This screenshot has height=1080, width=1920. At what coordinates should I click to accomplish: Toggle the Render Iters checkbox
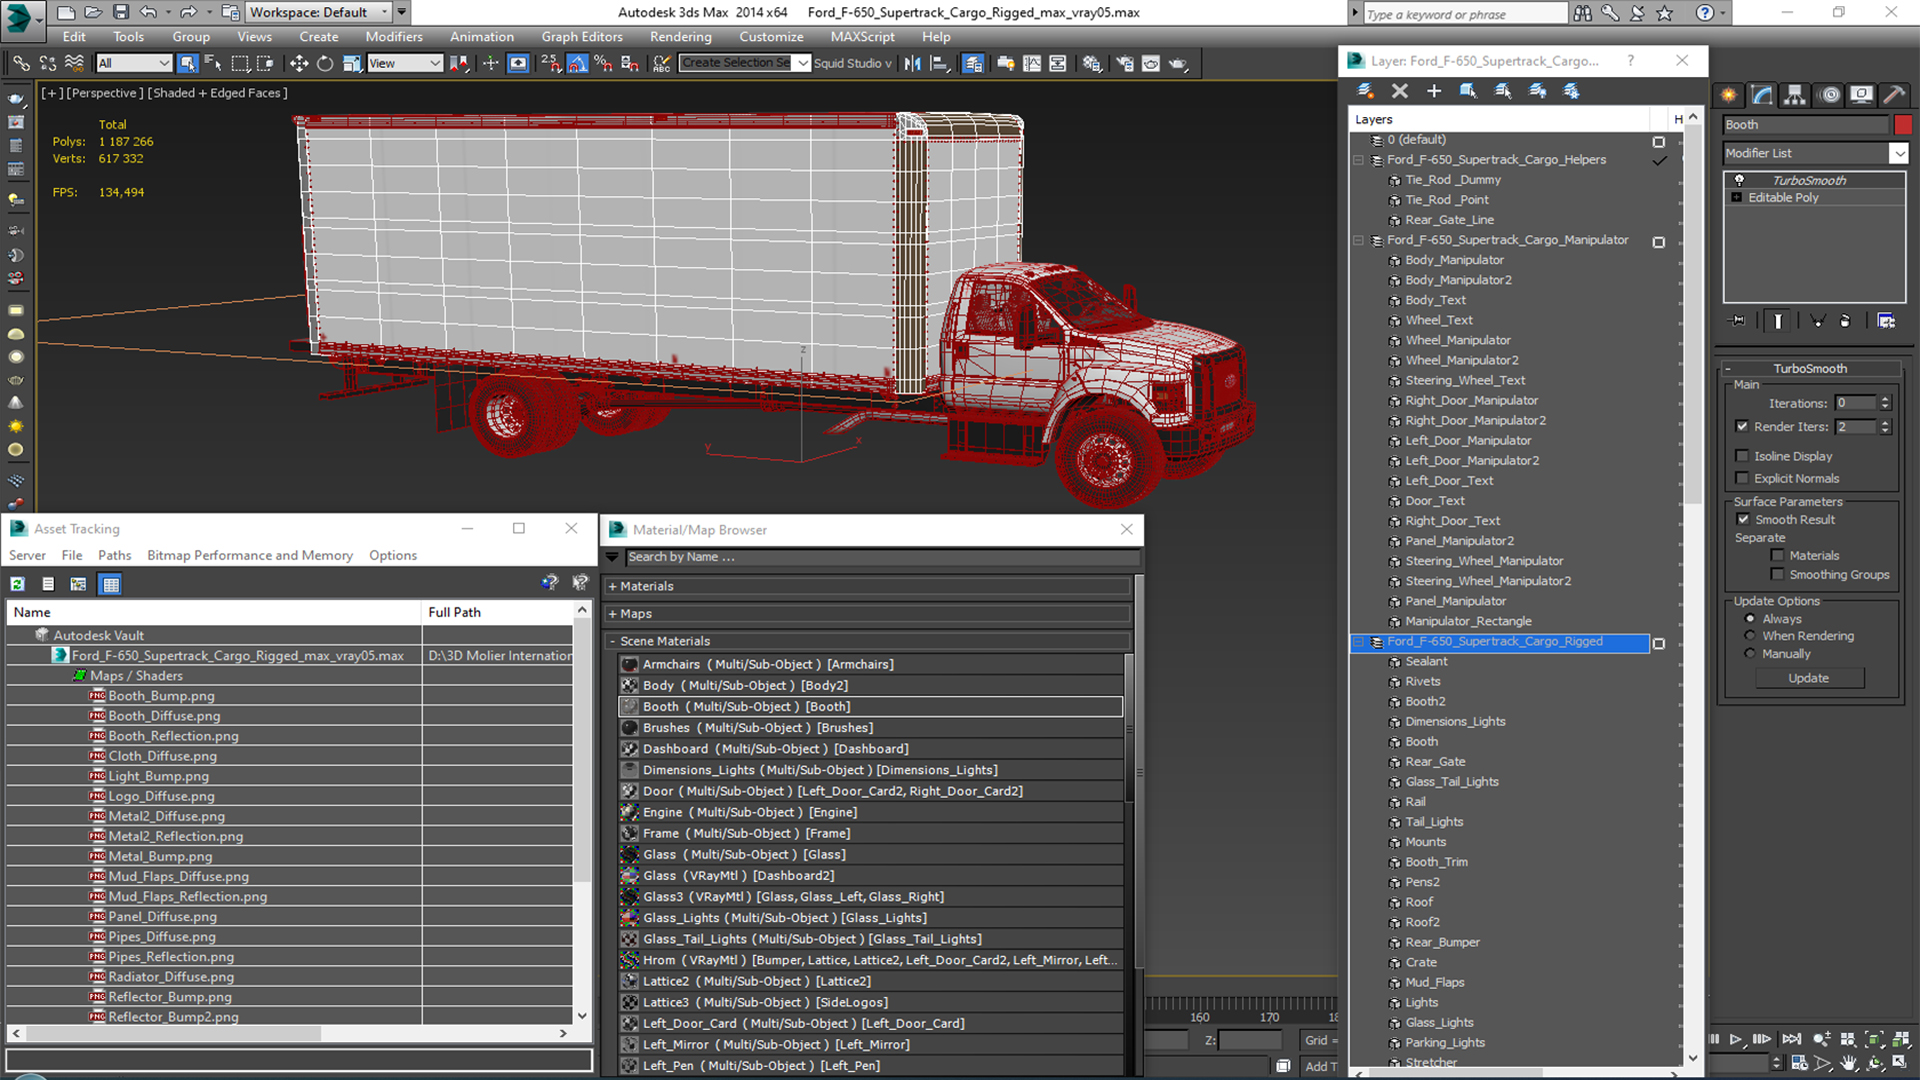[1742, 426]
